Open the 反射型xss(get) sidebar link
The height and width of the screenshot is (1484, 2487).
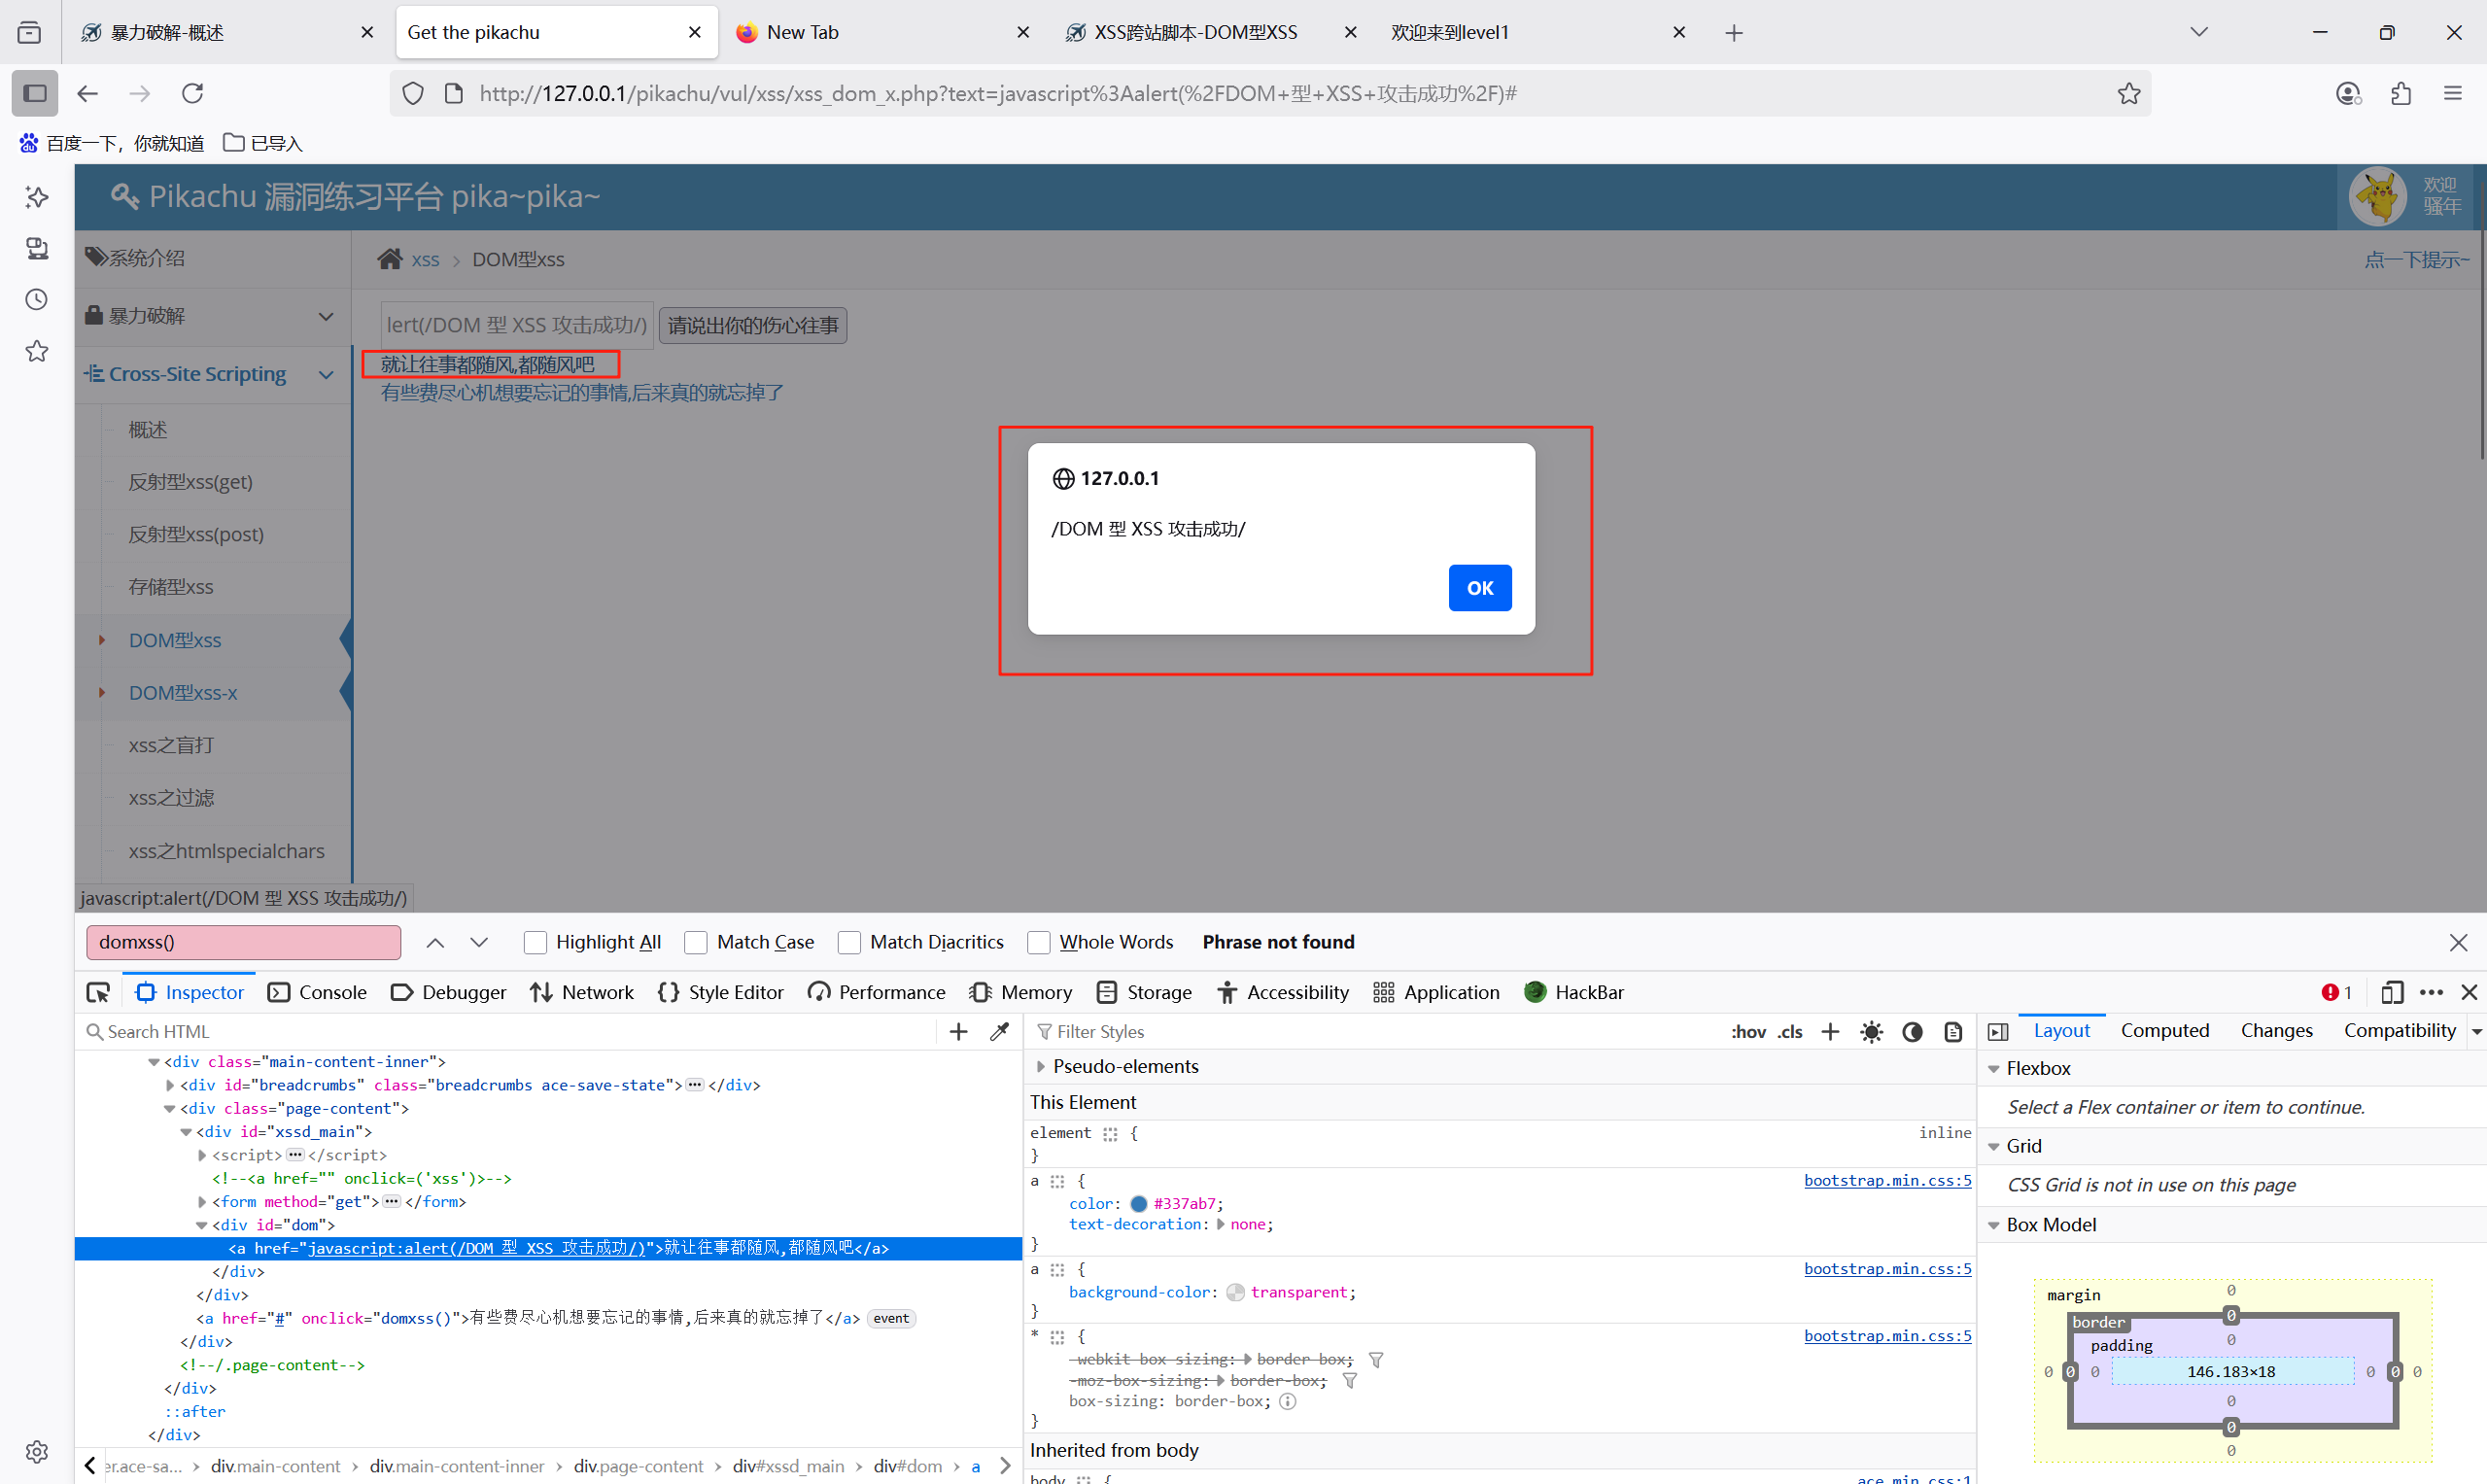(x=190, y=482)
